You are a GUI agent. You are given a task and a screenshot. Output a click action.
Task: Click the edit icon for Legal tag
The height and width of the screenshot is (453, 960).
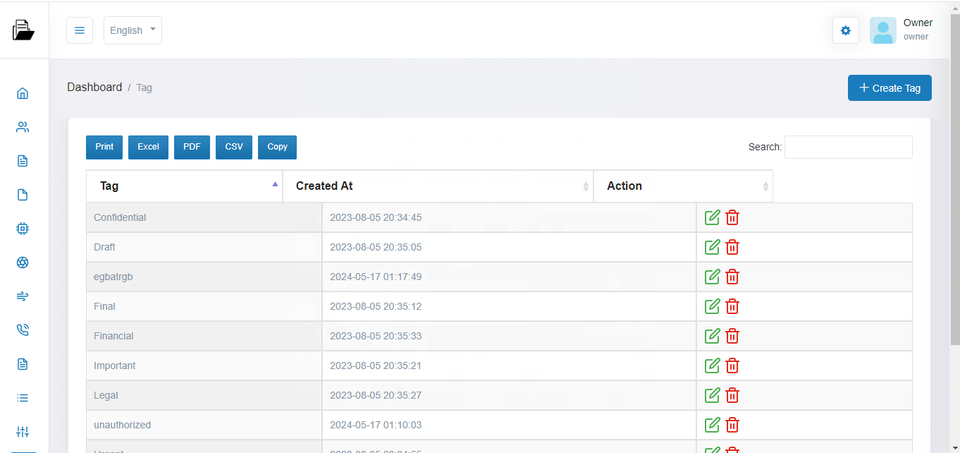tap(712, 395)
